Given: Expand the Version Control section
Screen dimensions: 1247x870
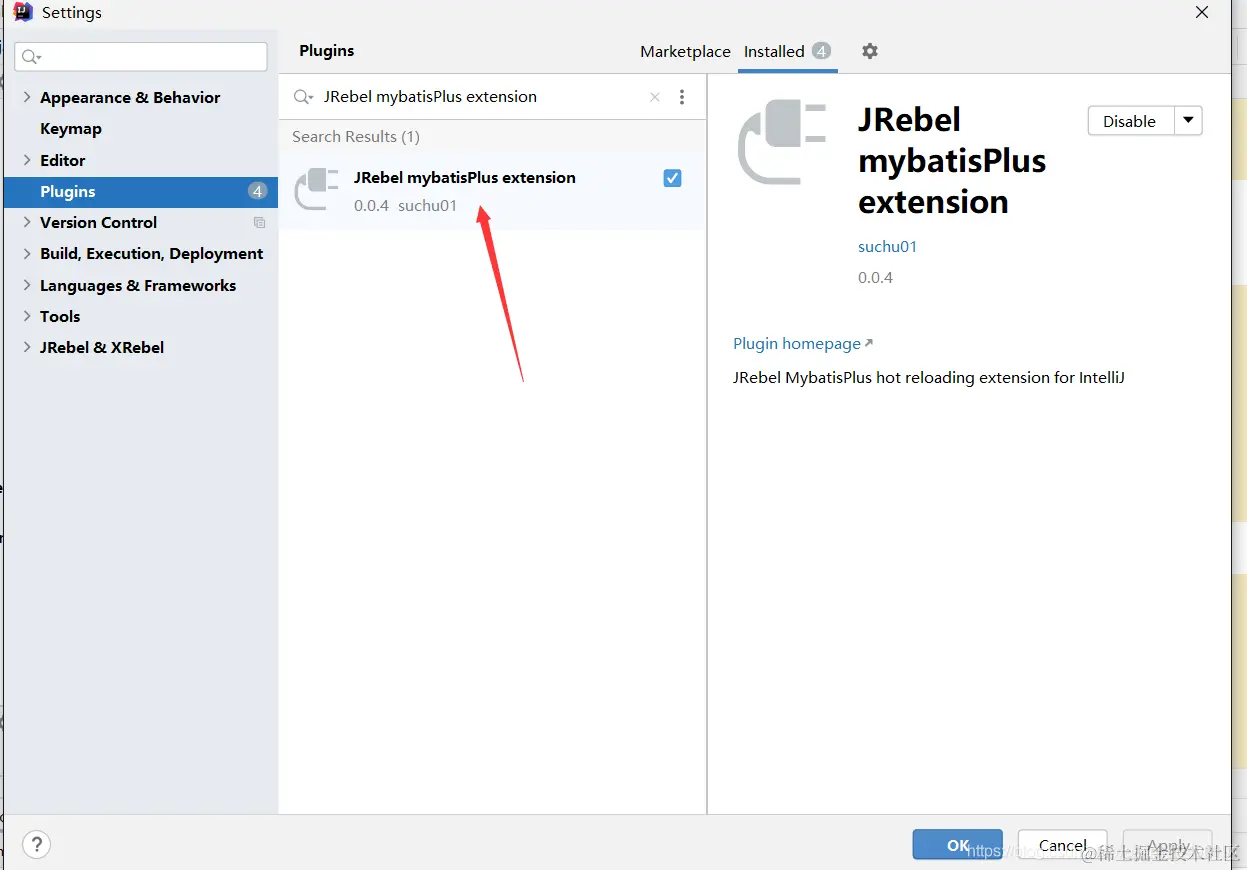Looking at the screenshot, I should 26,222.
